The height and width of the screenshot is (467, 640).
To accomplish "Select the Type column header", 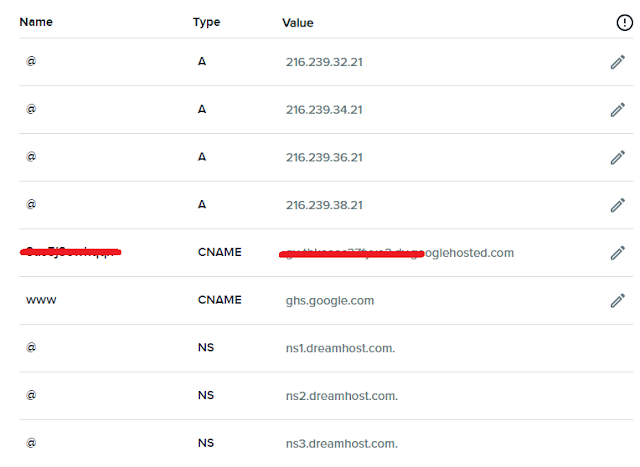I will 207,22.
